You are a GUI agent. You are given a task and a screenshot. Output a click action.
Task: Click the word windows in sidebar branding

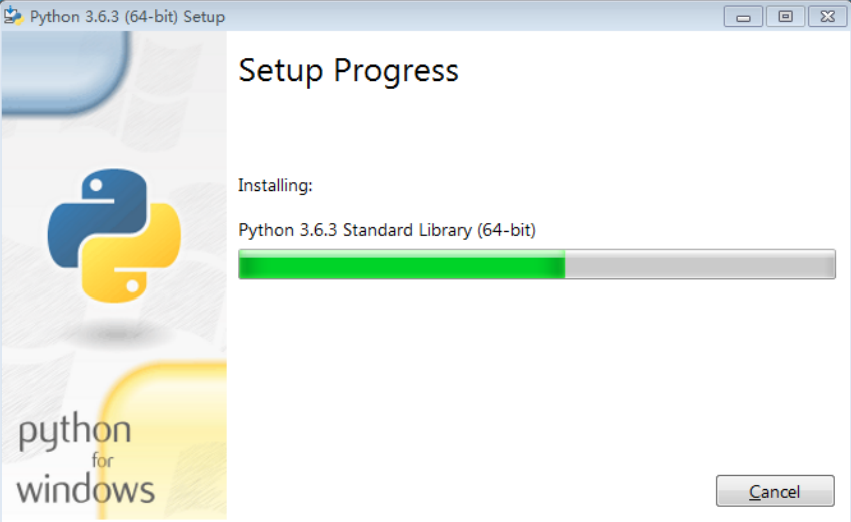coord(86,489)
